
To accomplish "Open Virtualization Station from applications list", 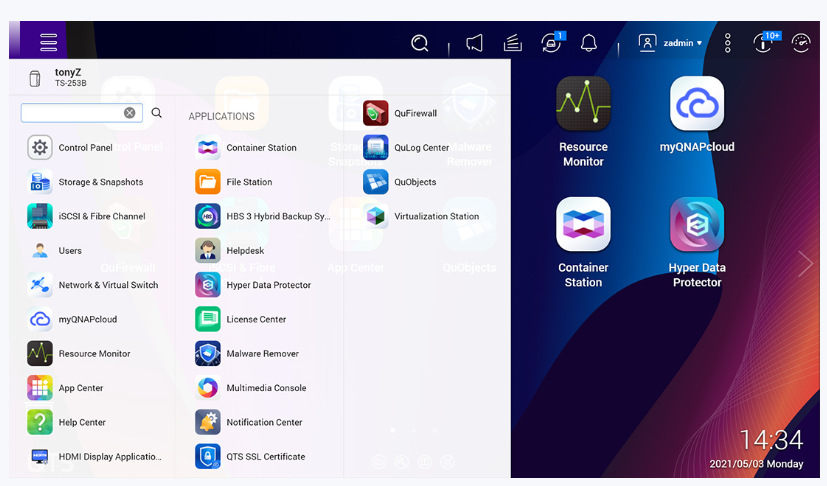I will pyautogui.click(x=435, y=216).
